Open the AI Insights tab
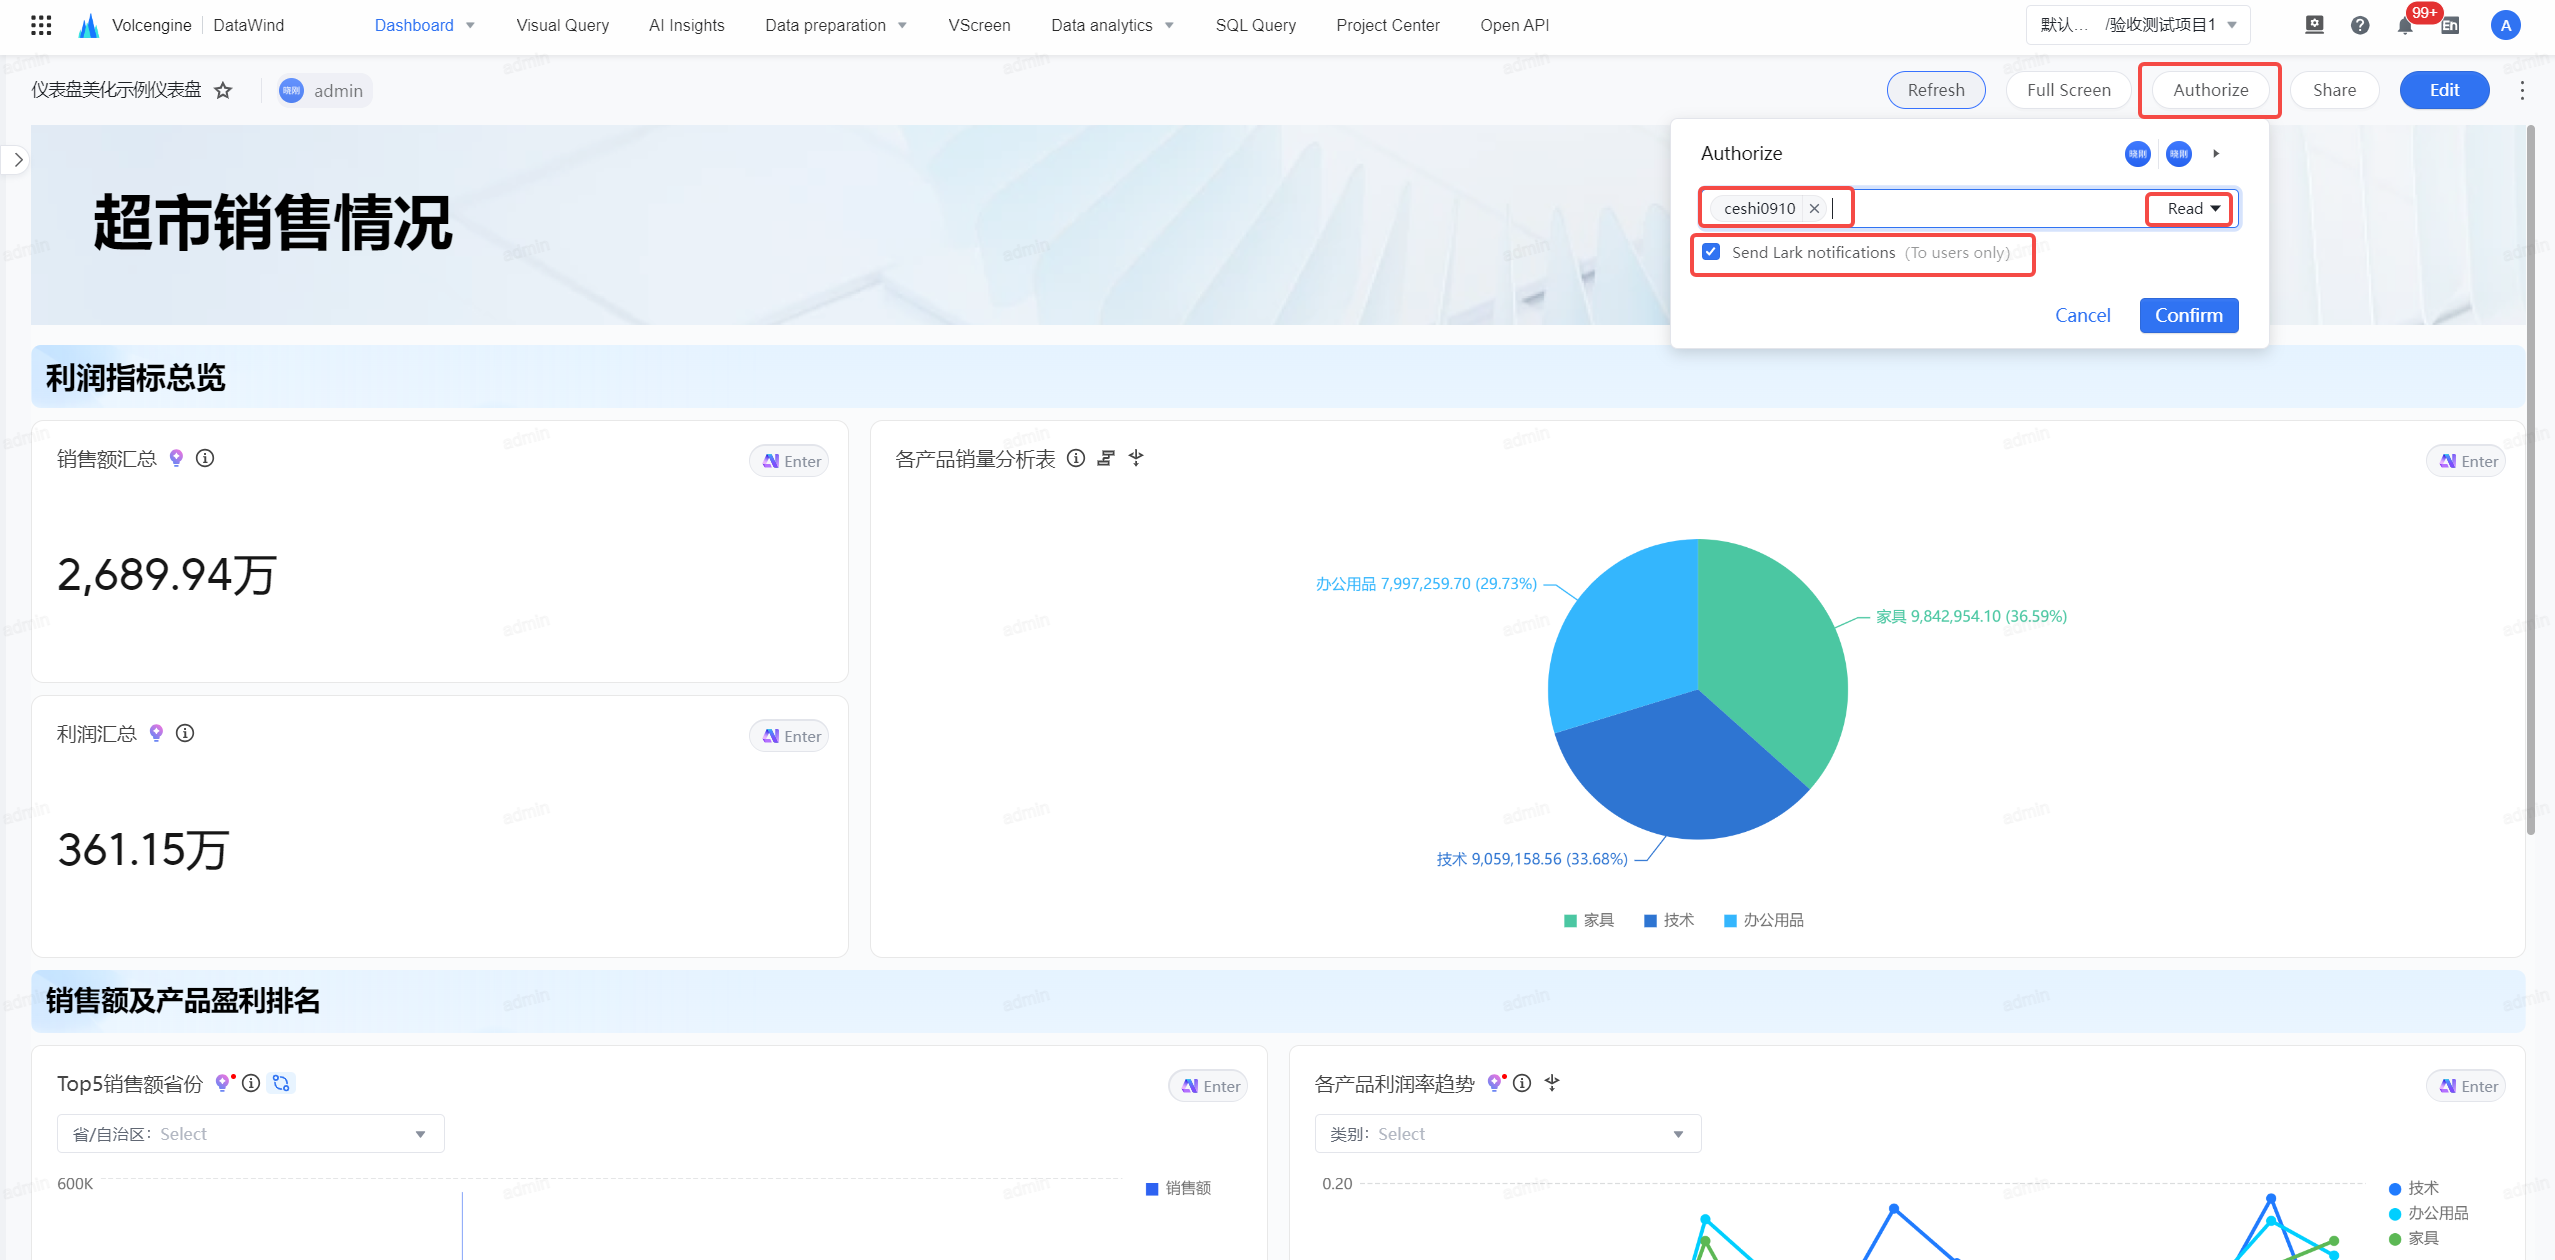This screenshot has height=1260, width=2555. pos(686,25)
